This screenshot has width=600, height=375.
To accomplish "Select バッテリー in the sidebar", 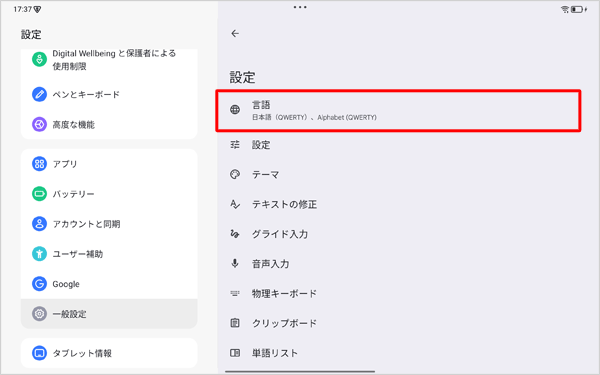I will click(109, 194).
